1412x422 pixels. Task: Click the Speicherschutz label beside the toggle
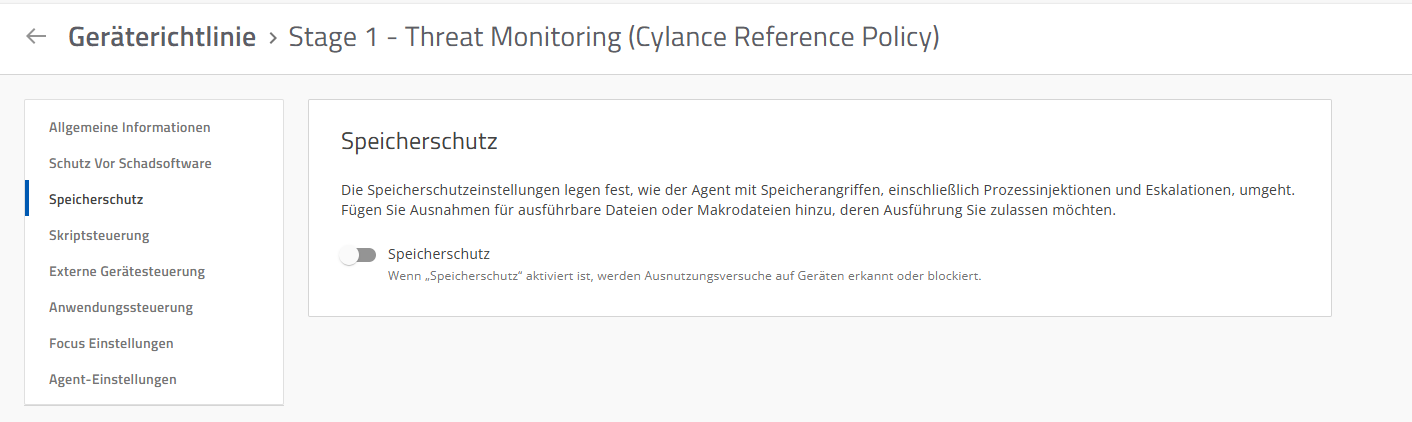coord(438,254)
